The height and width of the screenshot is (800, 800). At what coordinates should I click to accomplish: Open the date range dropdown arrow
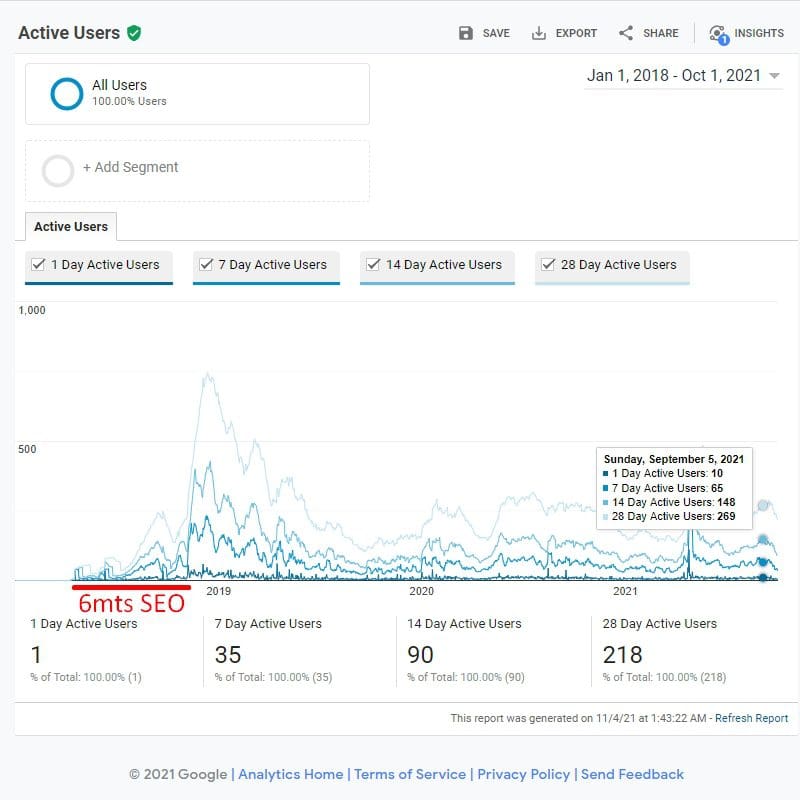[x=775, y=77]
